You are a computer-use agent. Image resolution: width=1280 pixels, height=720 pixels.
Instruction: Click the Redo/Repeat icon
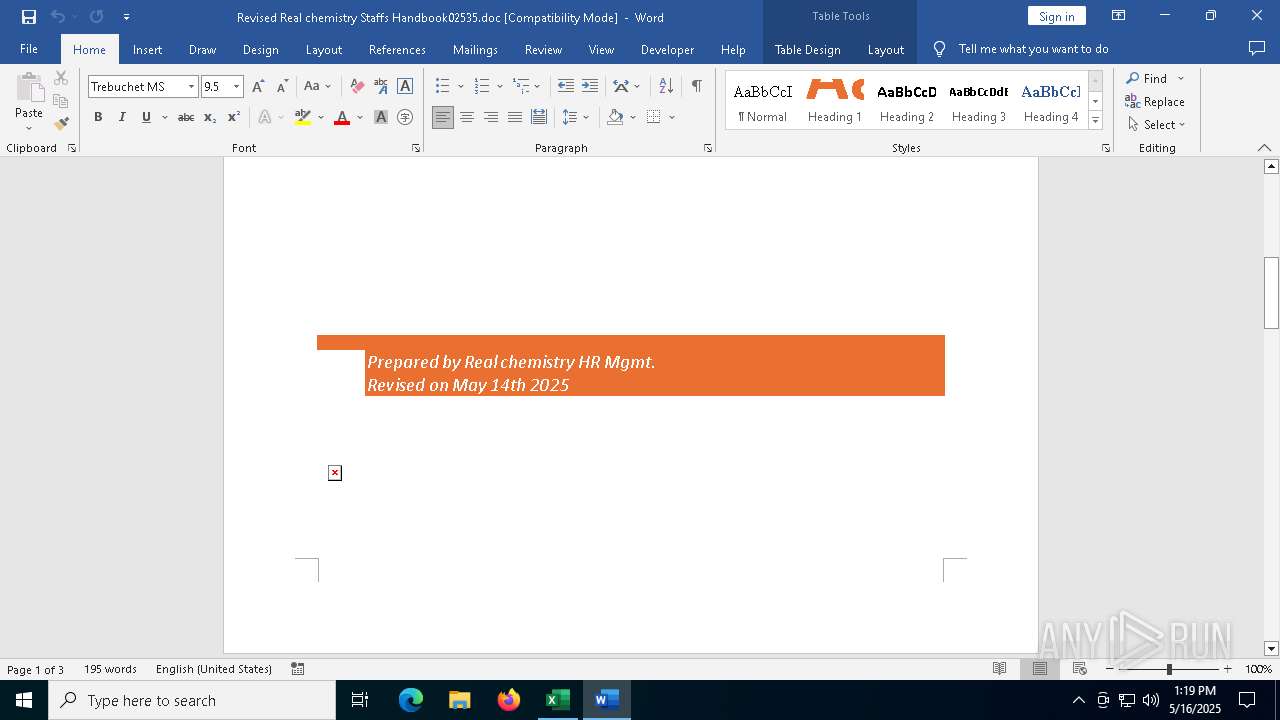coord(96,17)
